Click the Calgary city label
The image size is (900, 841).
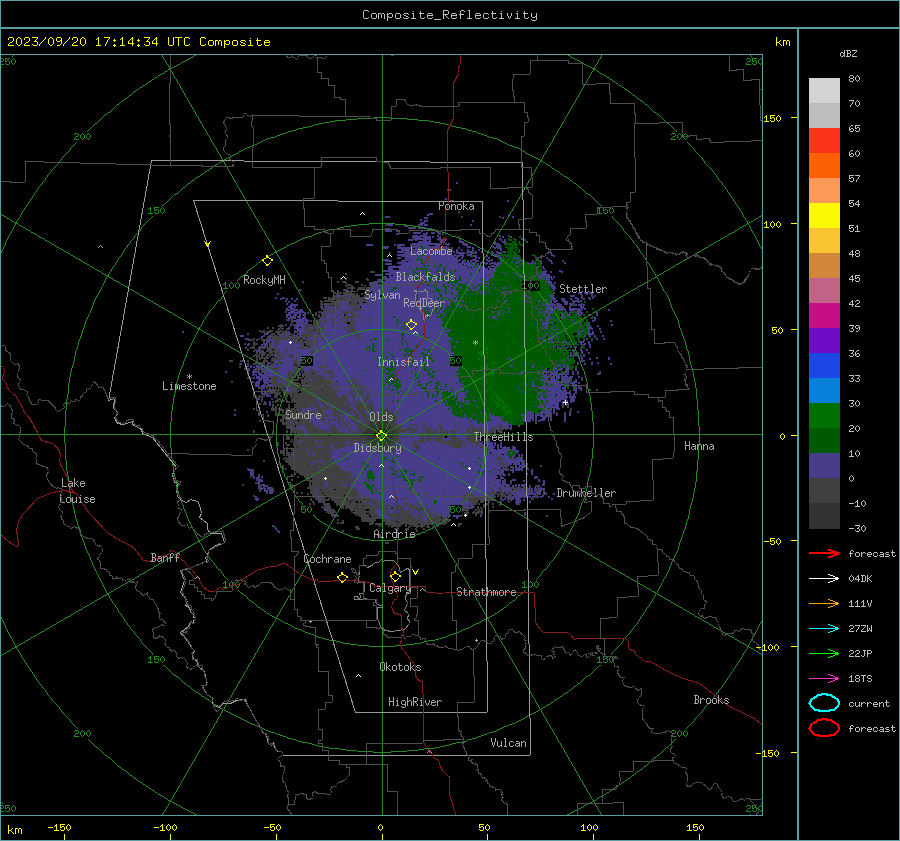[390, 588]
